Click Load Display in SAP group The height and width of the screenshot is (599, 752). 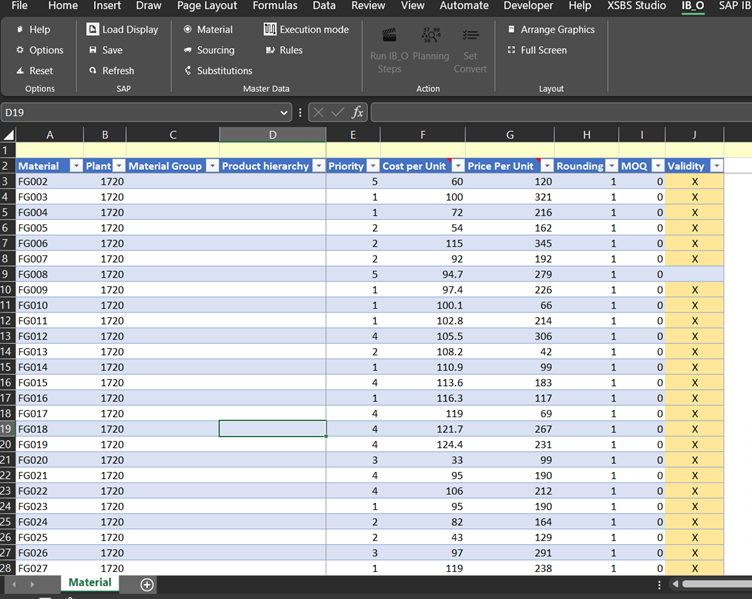point(122,30)
